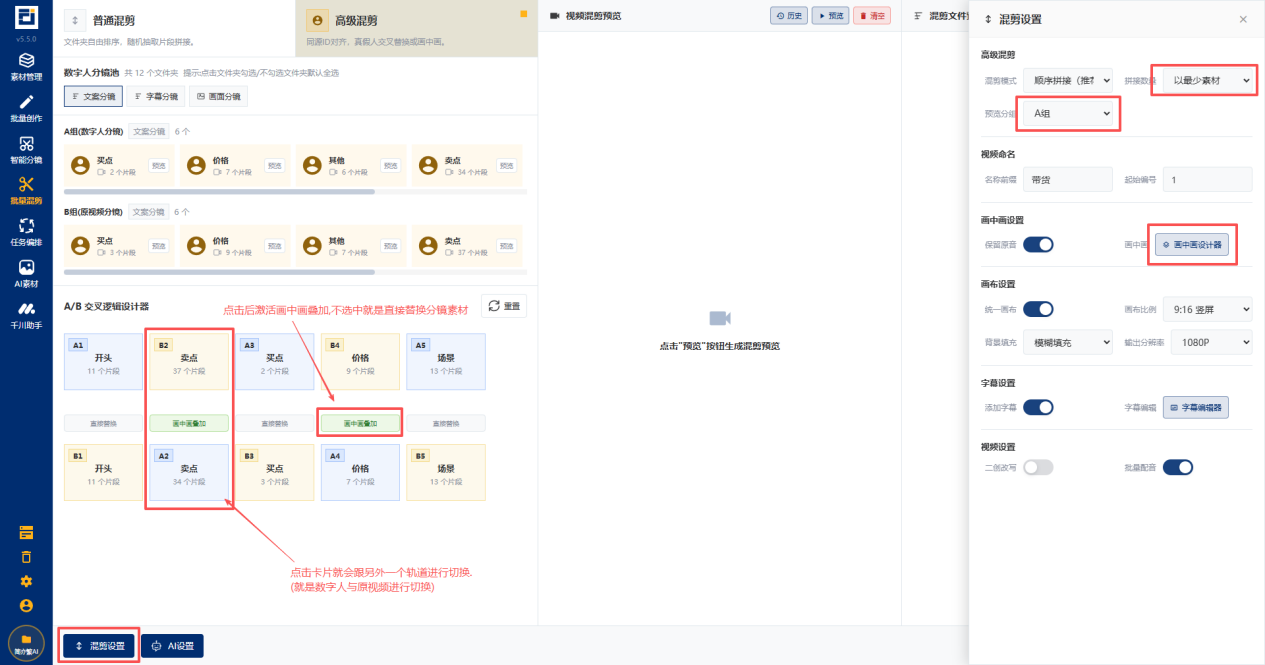Select the 文案分镜 tab
The image size is (1265, 665).
[x=93, y=96]
